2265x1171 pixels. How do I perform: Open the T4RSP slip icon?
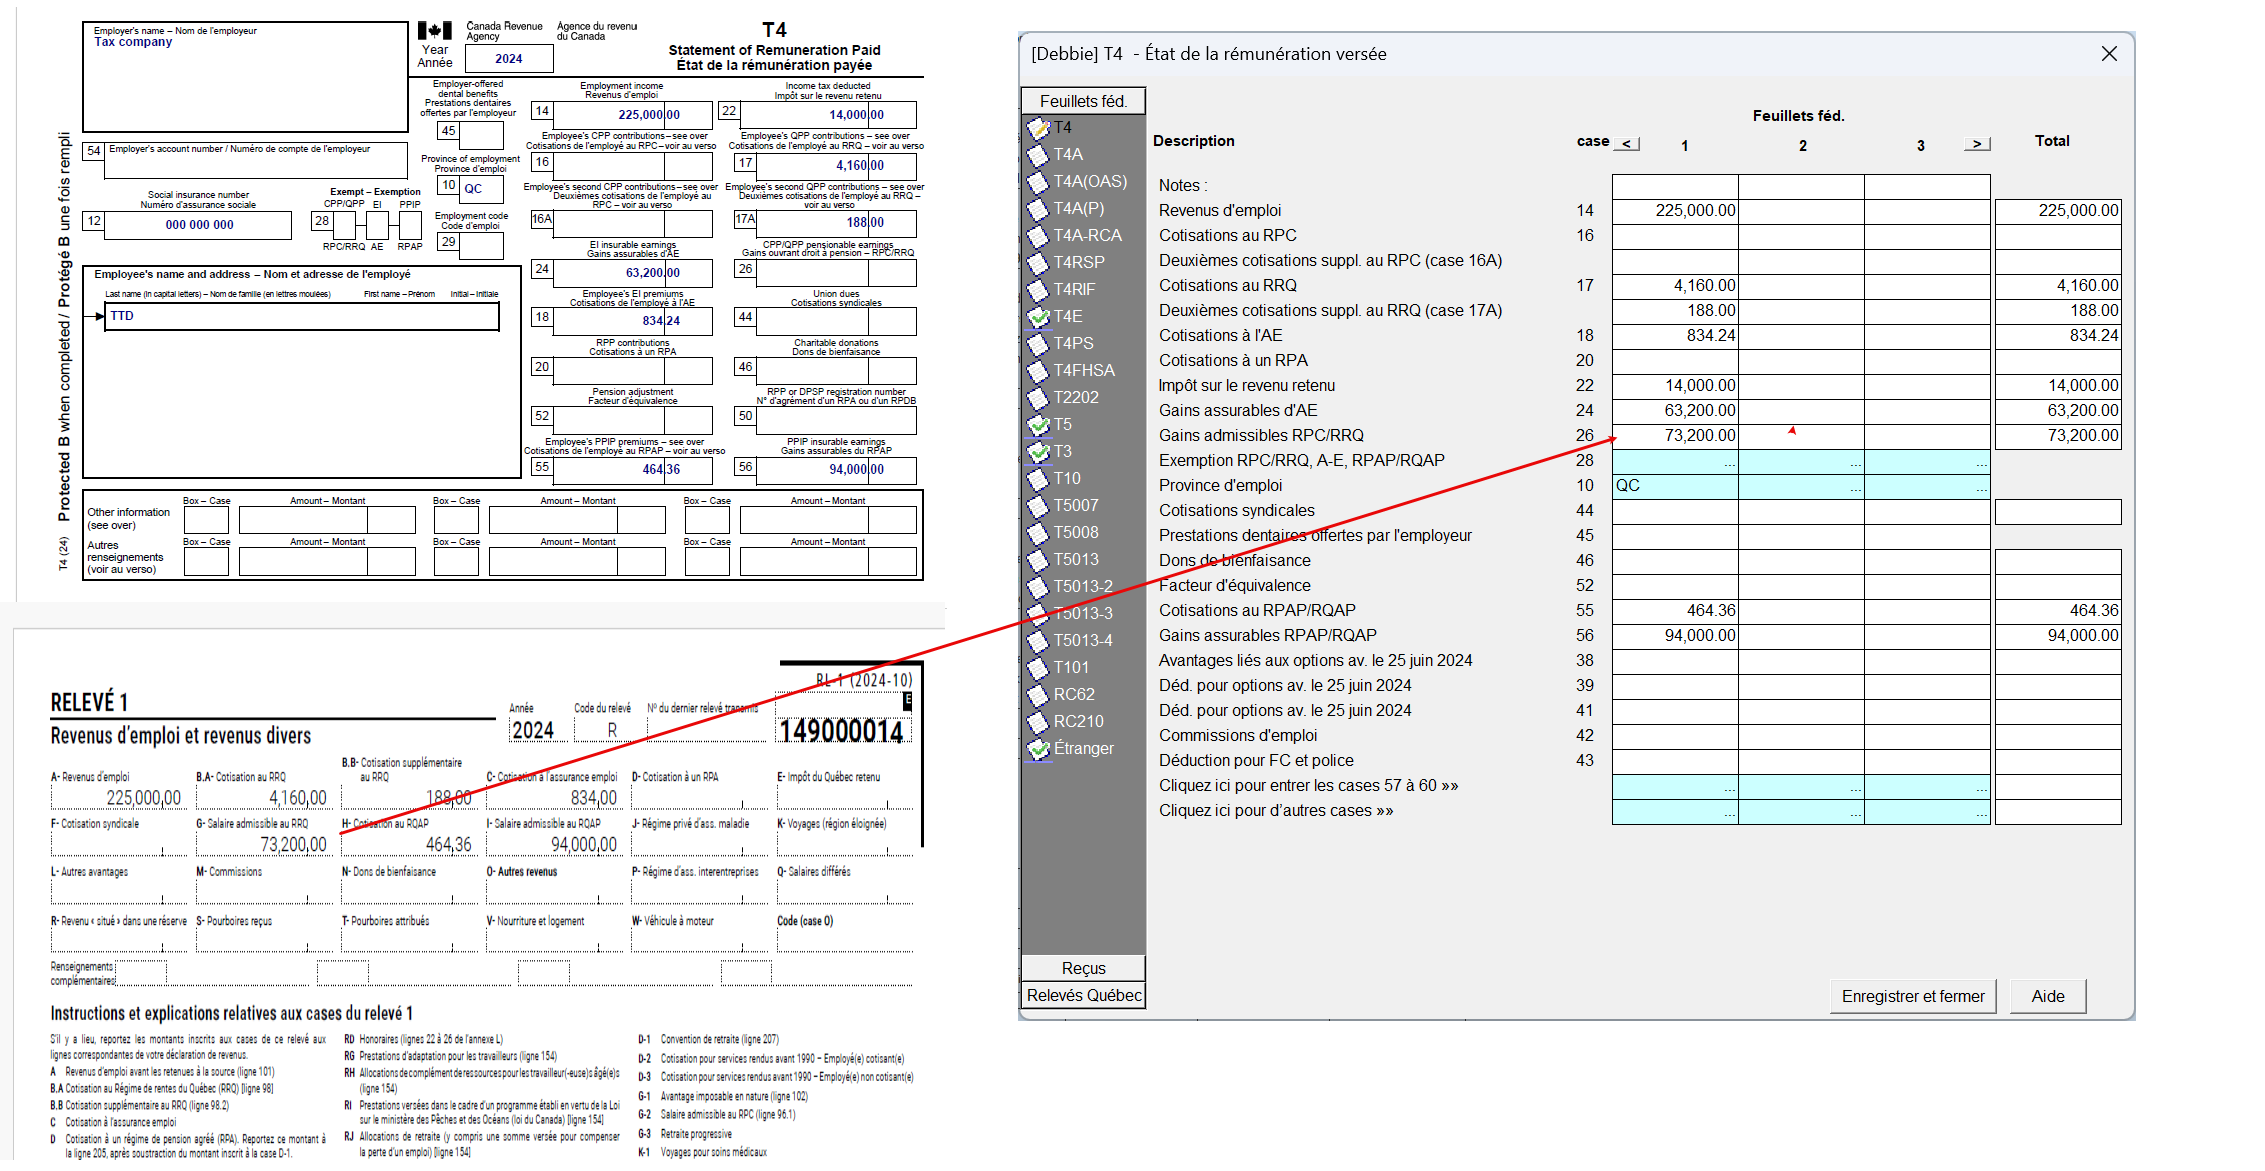(x=1038, y=263)
